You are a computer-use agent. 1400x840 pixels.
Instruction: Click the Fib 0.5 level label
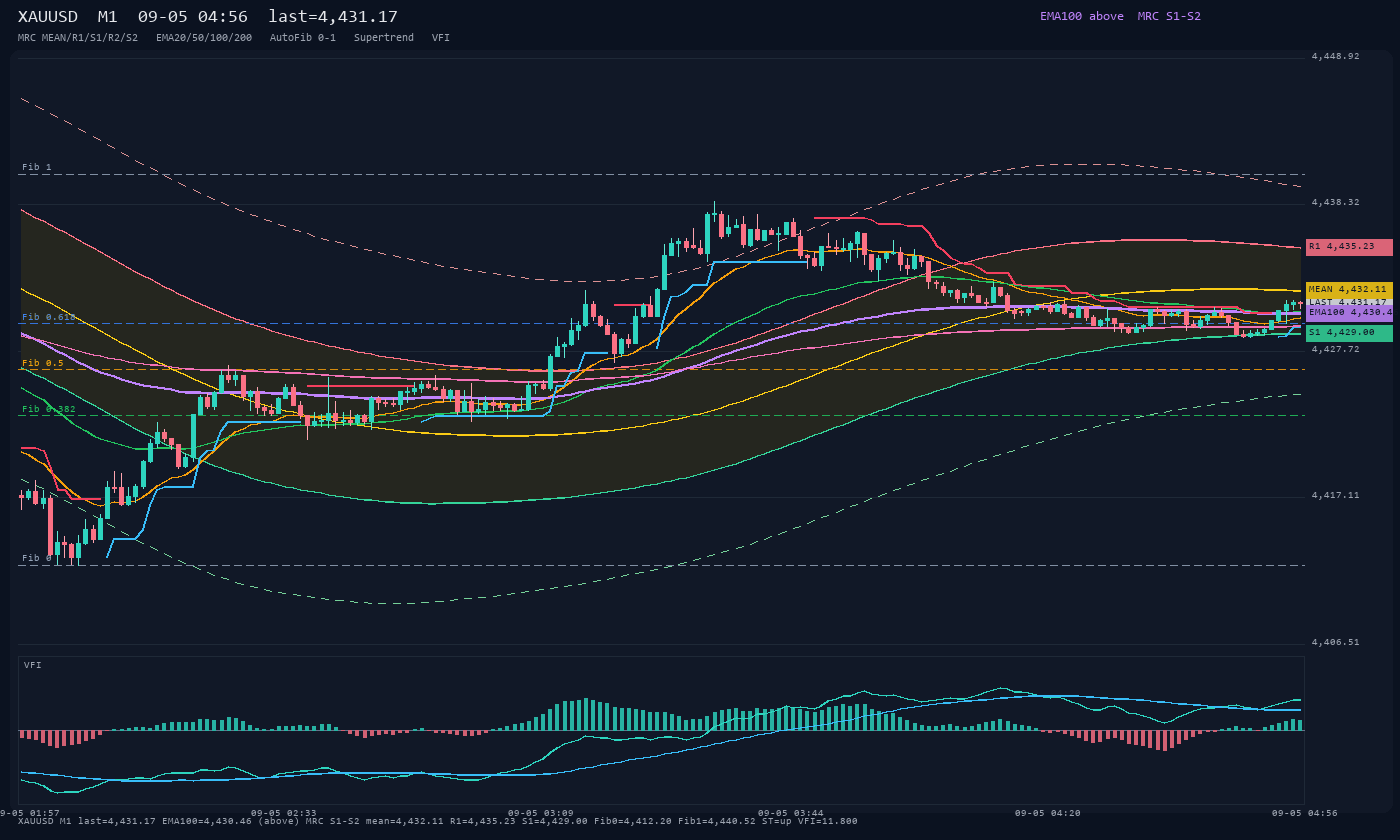click(x=43, y=362)
